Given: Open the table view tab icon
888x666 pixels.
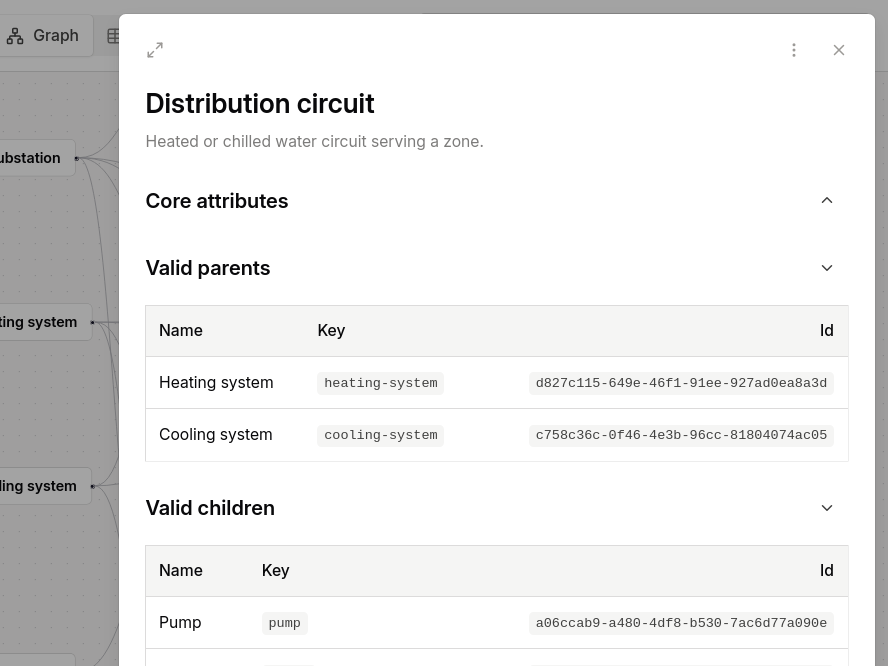Looking at the screenshot, I should [112, 36].
